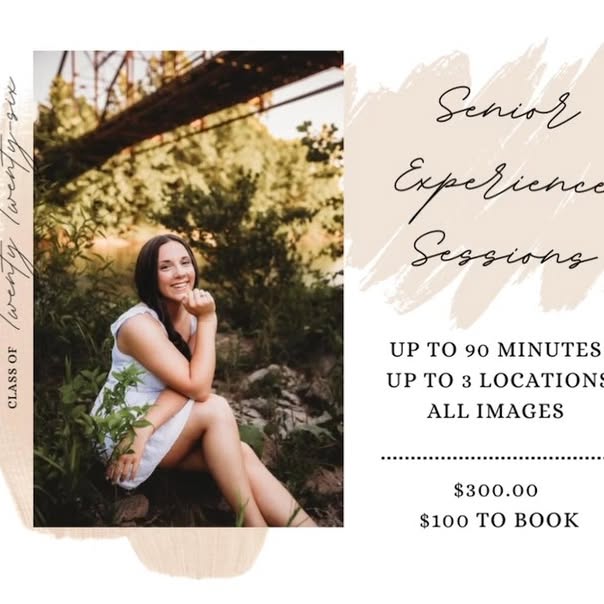The image size is (604, 604).
Task: Click the vertical 'twenty twenty-six' script text
Action: click(17, 204)
